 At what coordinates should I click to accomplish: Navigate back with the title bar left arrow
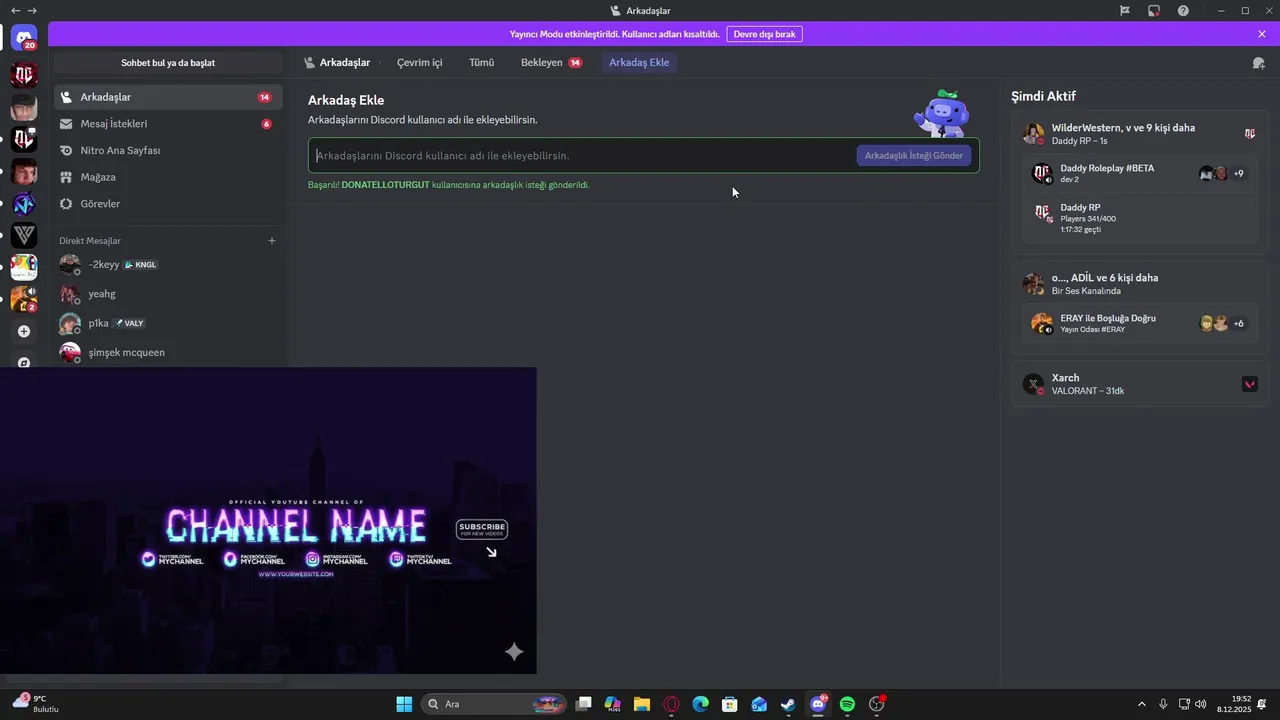(x=15, y=11)
